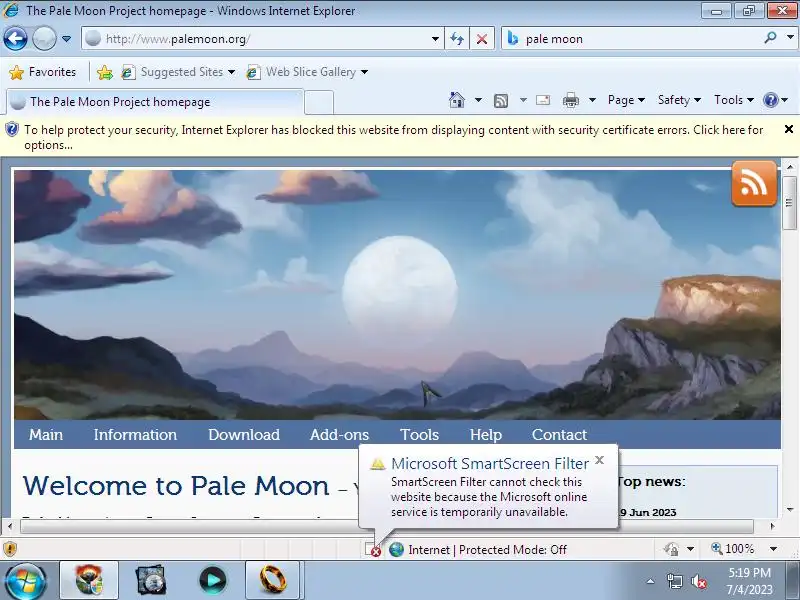The image size is (800, 600).
Task: Go back with the Back arrow button
Action: [15, 38]
